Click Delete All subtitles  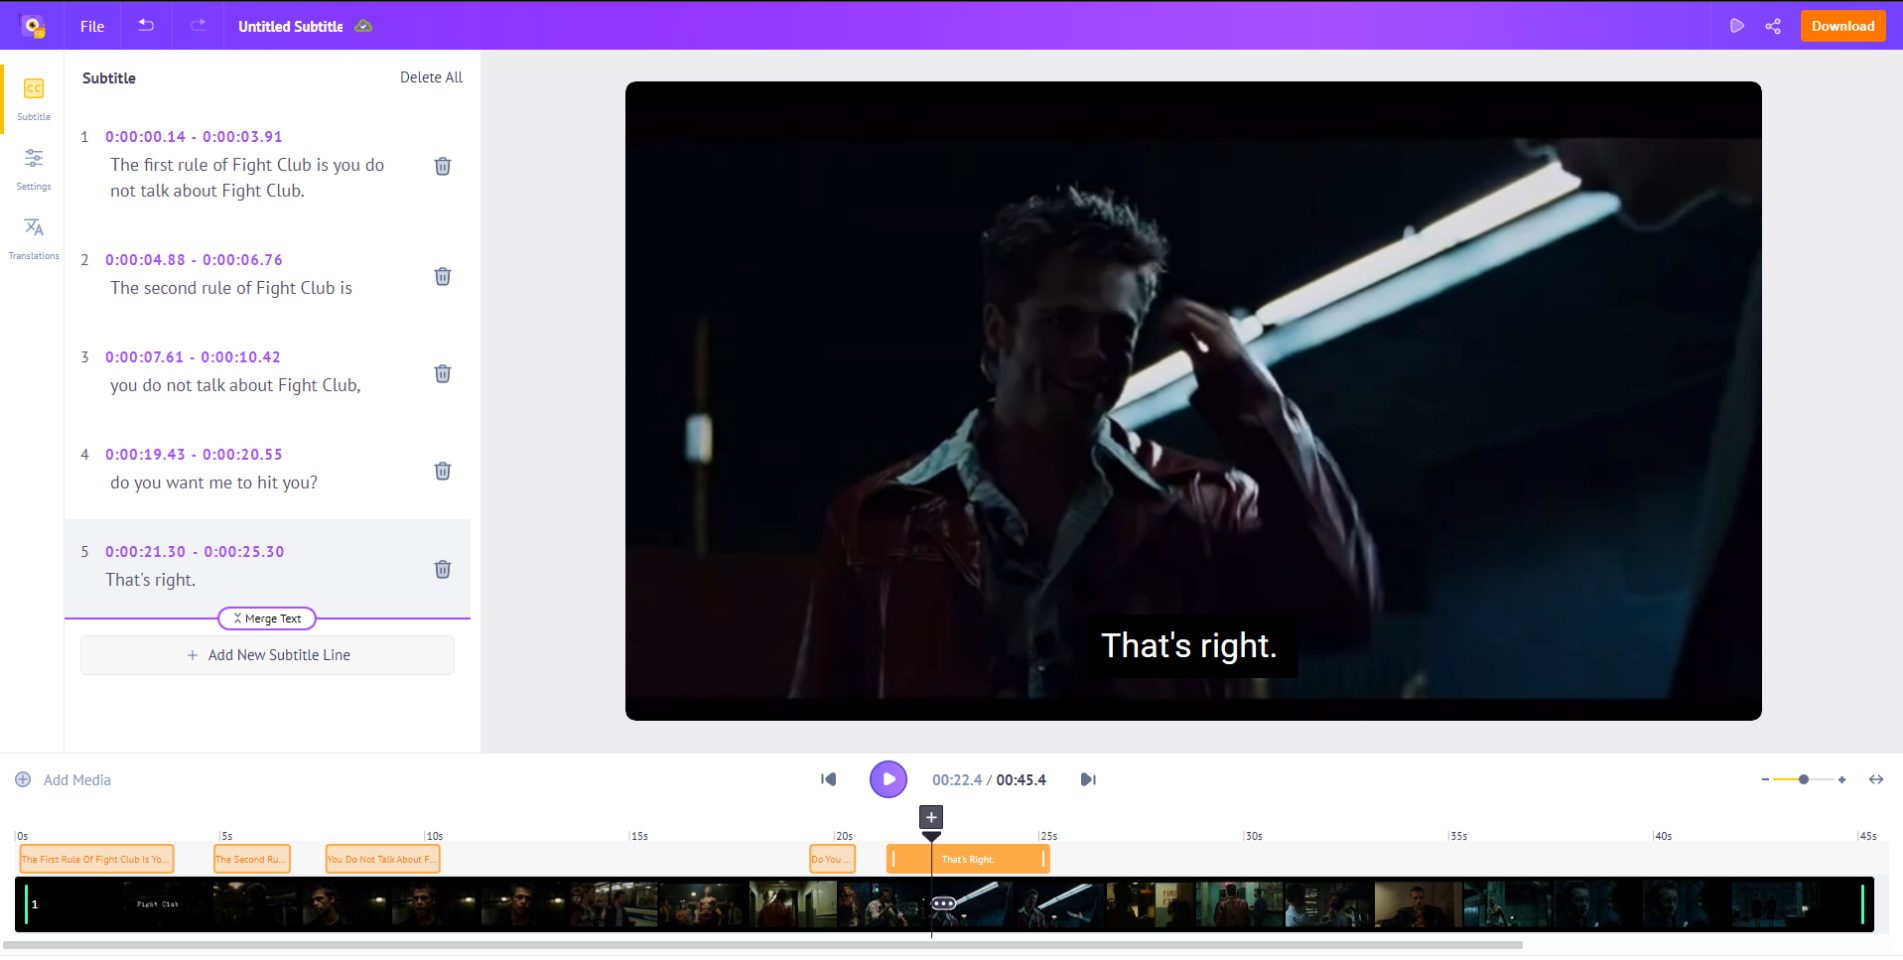click(431, 77)
